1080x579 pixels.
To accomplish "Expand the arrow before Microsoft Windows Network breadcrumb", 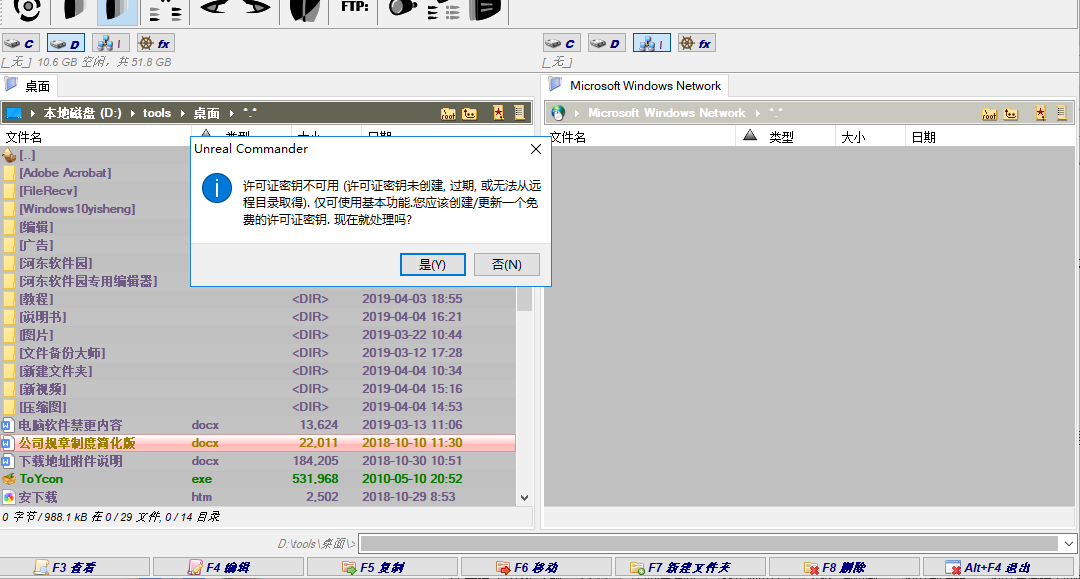I will pos(577,113).
